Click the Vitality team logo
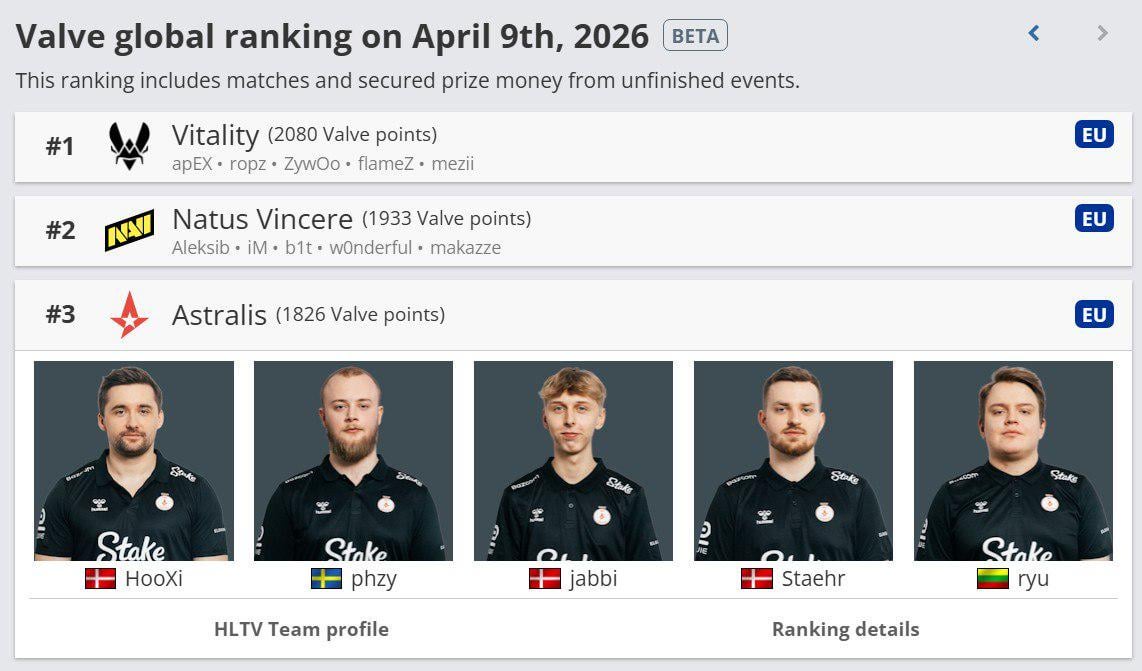1142x671 pixels. (x=129, y=146)
